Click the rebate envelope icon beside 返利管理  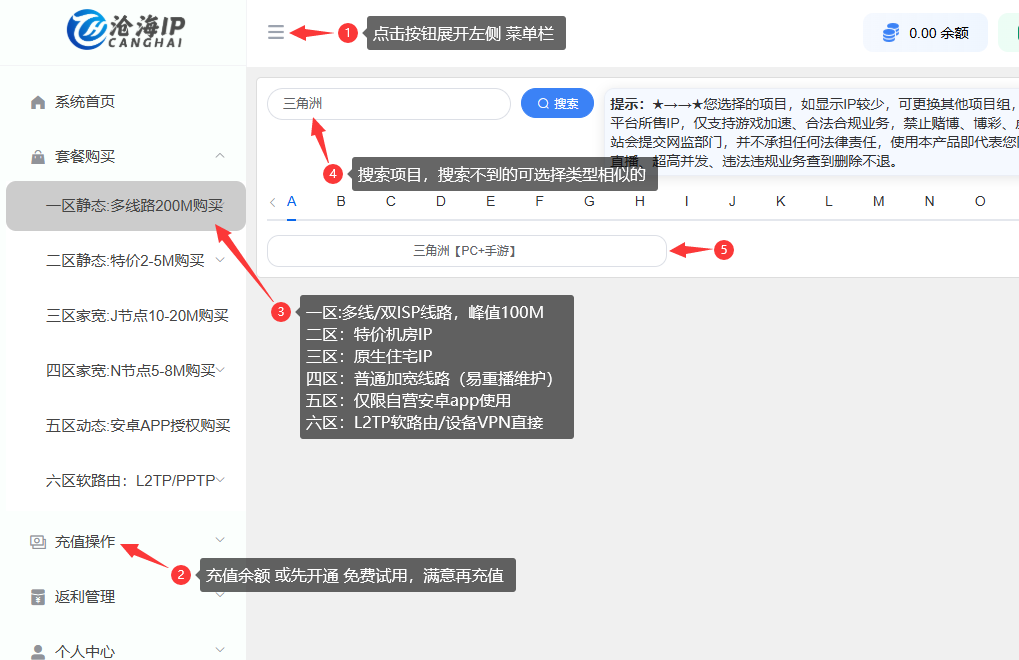pos(37,595)
